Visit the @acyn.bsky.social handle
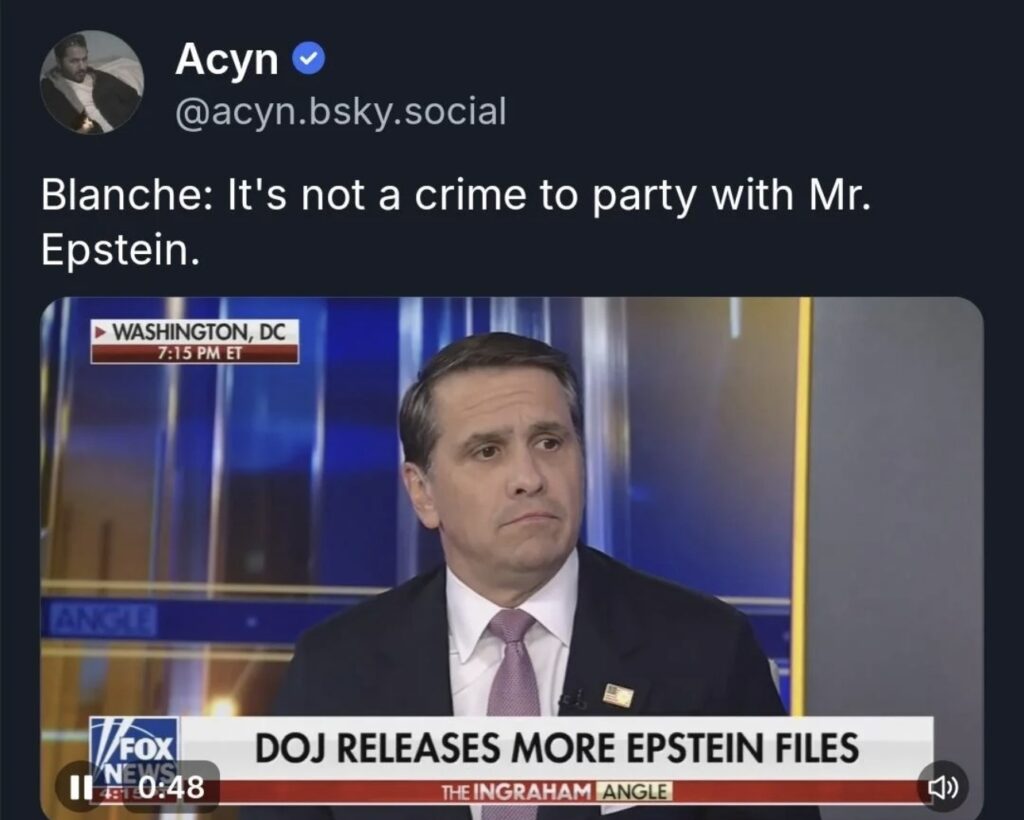This screenshot has height=820, width=1024. click(x=340, y=111)
